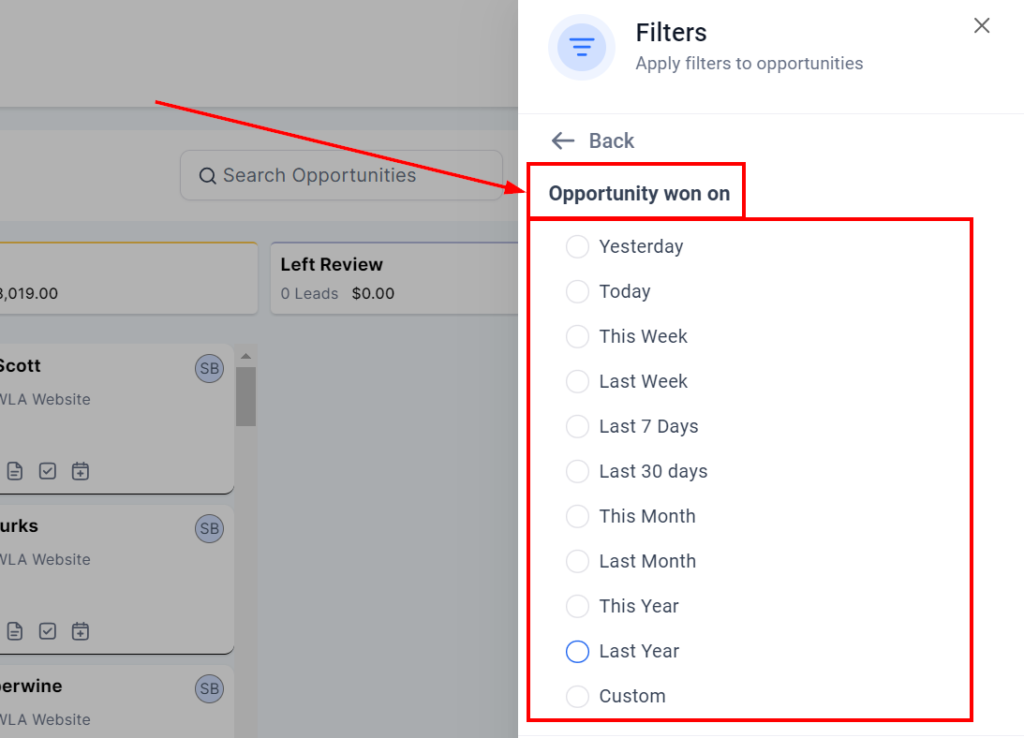Select the Yesterday radio option

click(577, 247)
